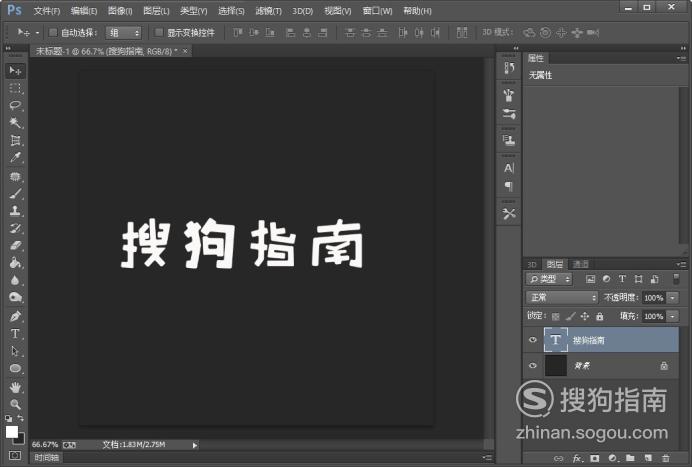Create a new group folder icon

630,458
